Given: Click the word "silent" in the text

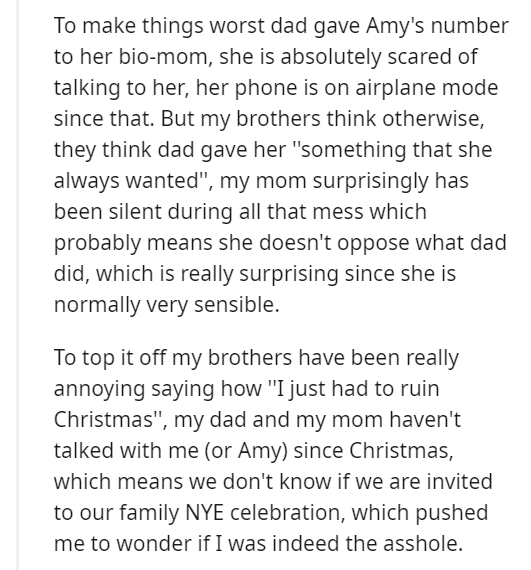Looking at the screenshot, I should tap(135, 212).
